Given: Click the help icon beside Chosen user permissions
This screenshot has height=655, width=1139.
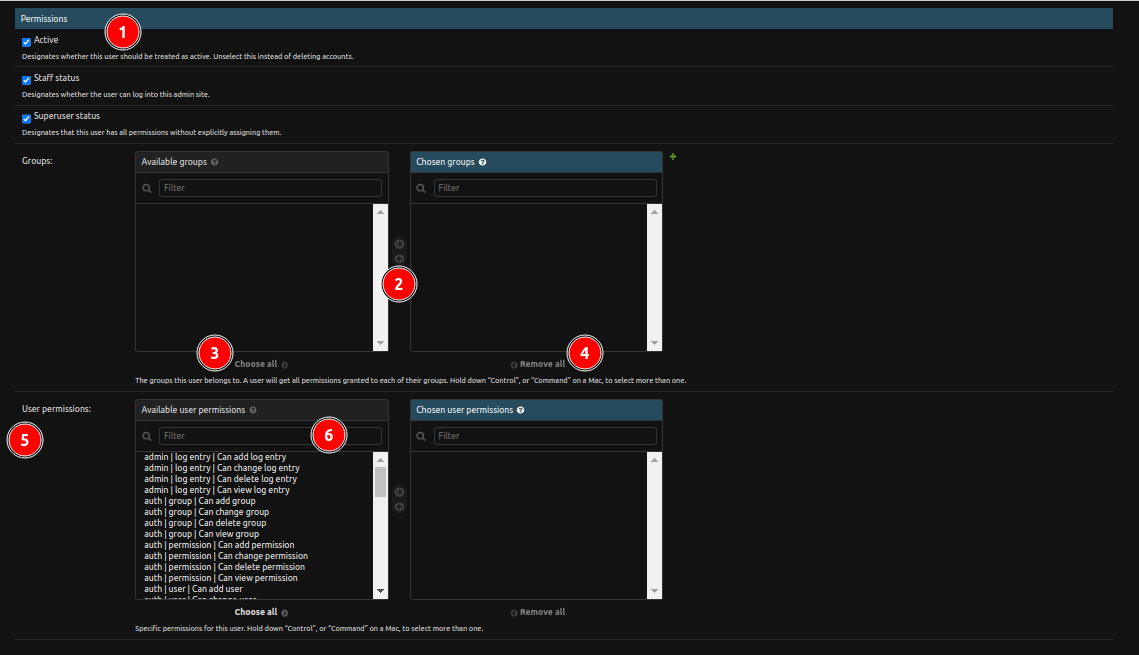Looking at the screenshot, I should (519, 409).
